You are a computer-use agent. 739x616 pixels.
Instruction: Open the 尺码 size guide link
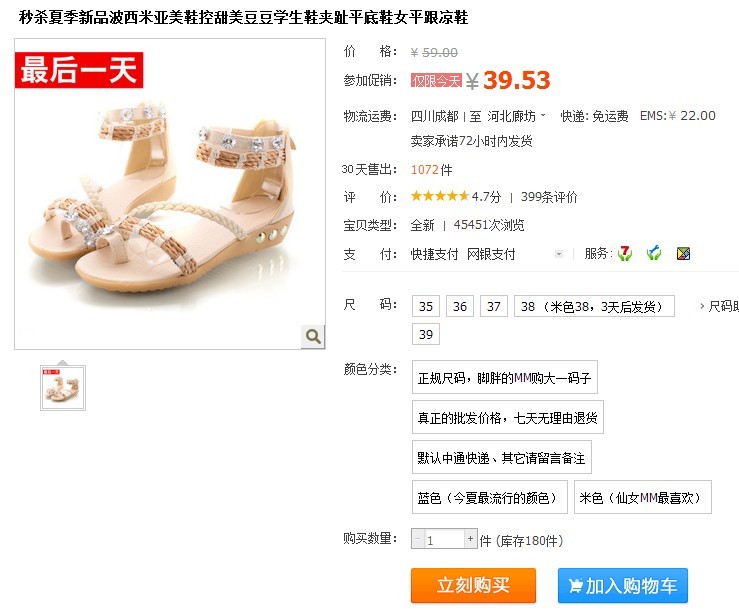coord(719,306)
